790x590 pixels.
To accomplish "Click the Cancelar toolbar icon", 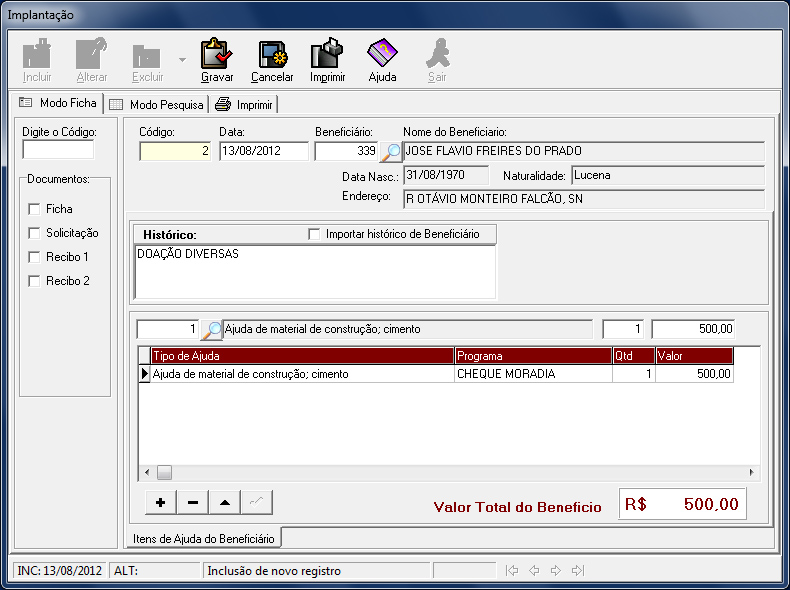I will (272, 59).
